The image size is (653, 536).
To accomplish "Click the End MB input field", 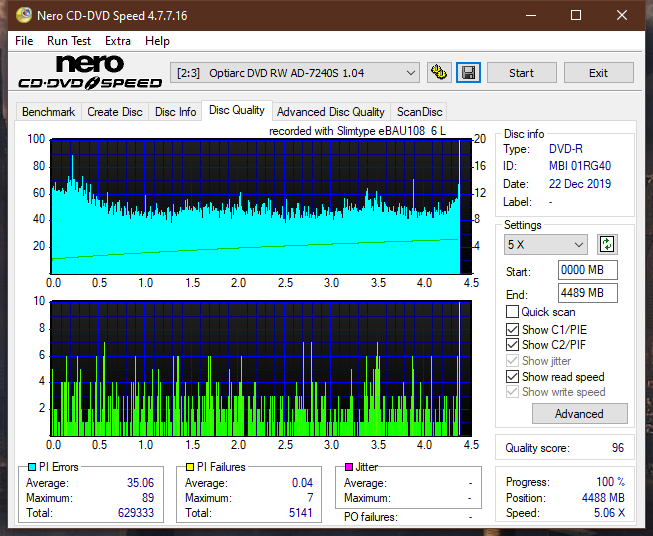I will tap(587, 293).
